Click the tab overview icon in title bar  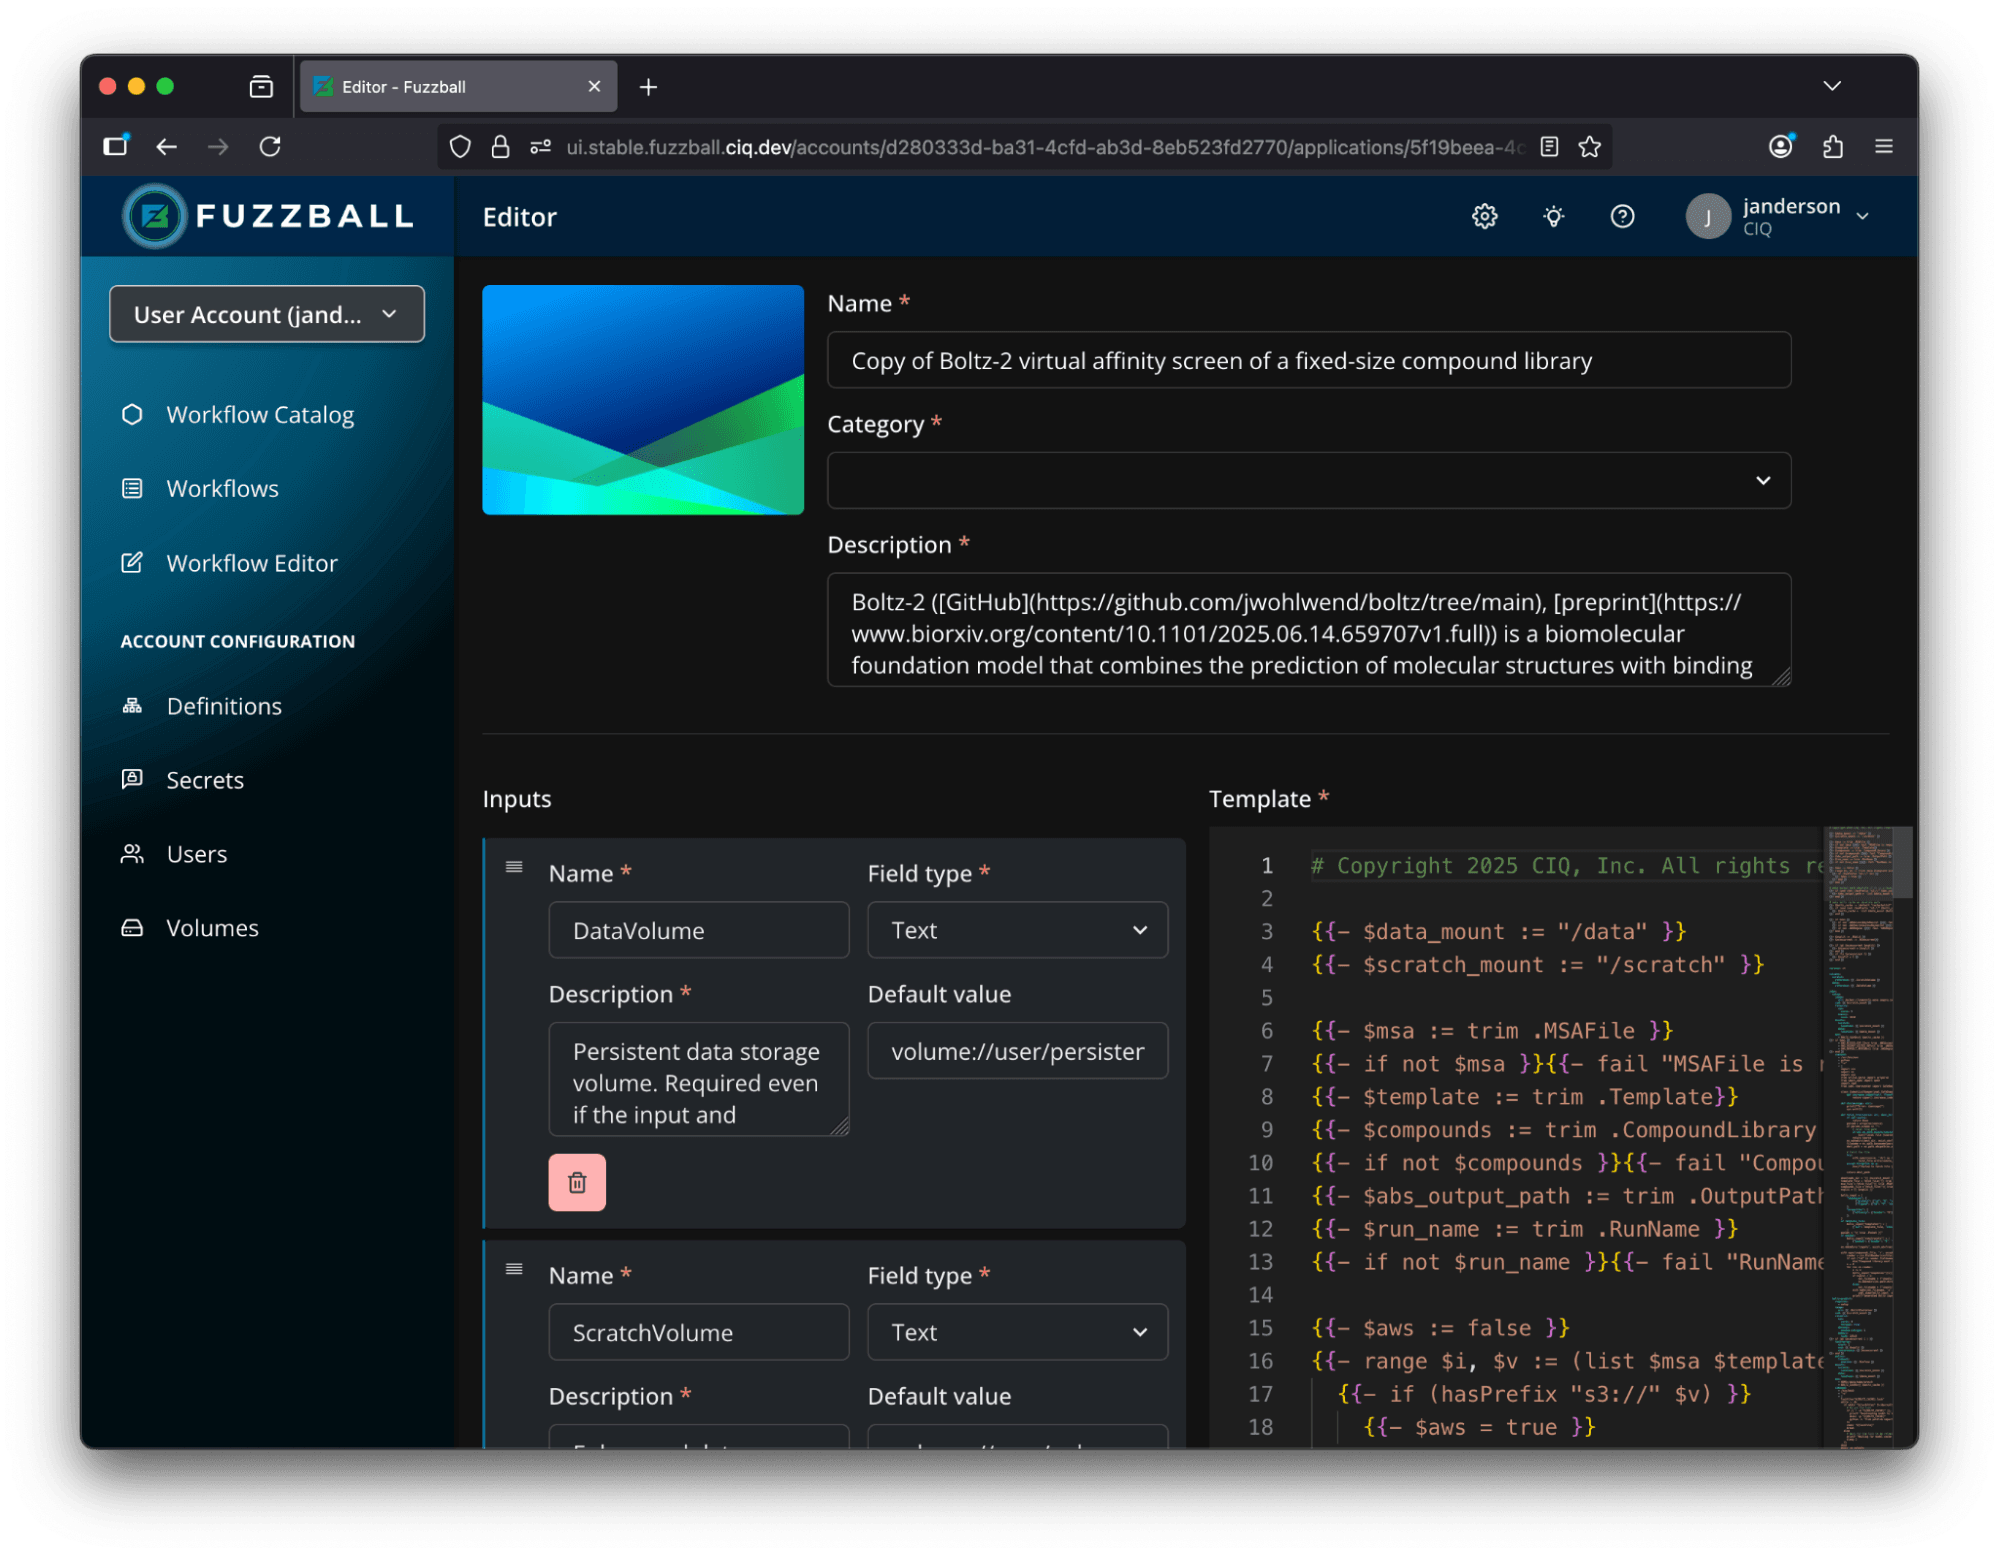261,87
